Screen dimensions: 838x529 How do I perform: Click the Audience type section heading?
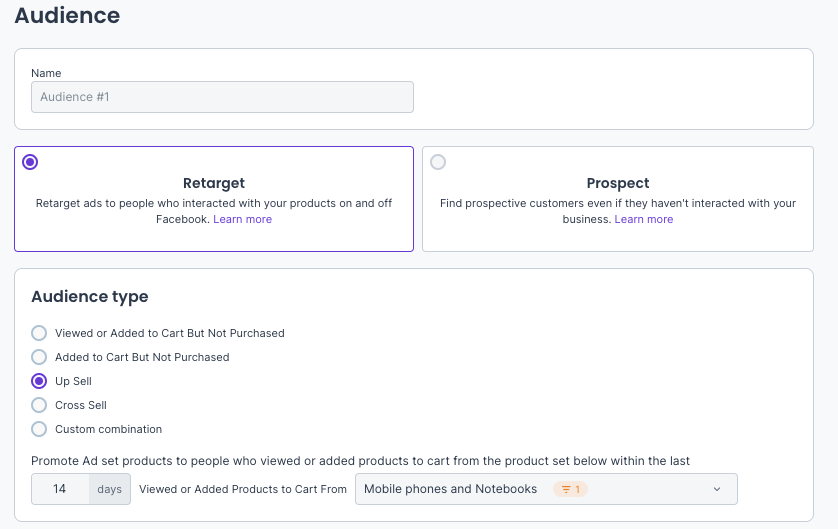[90, 297]
